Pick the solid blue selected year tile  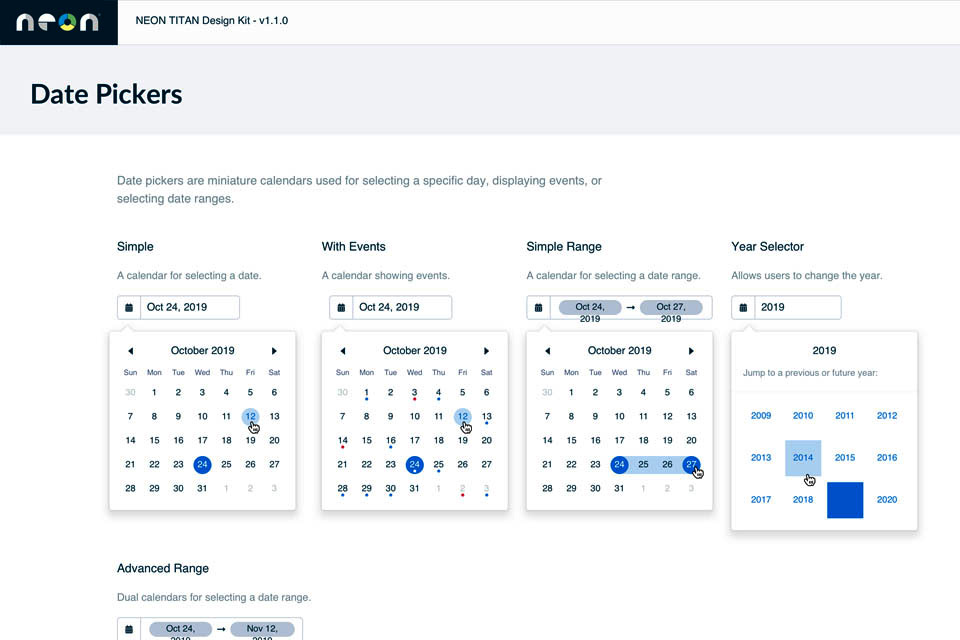pos(845,500)
